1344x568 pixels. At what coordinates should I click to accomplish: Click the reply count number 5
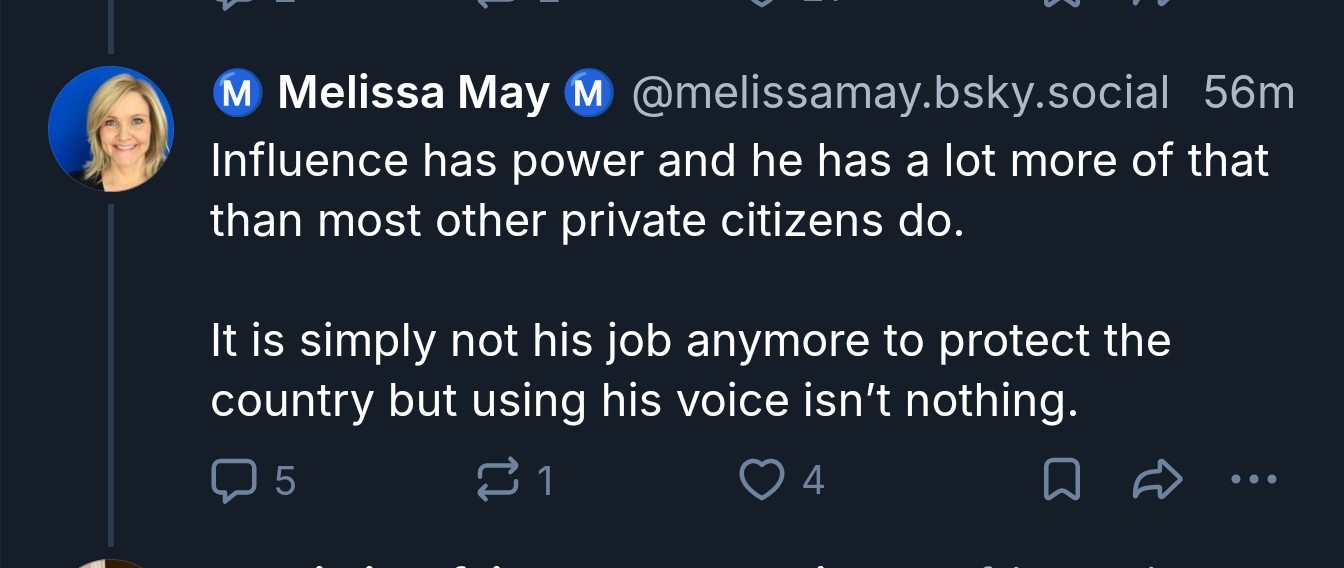point(284,482)
